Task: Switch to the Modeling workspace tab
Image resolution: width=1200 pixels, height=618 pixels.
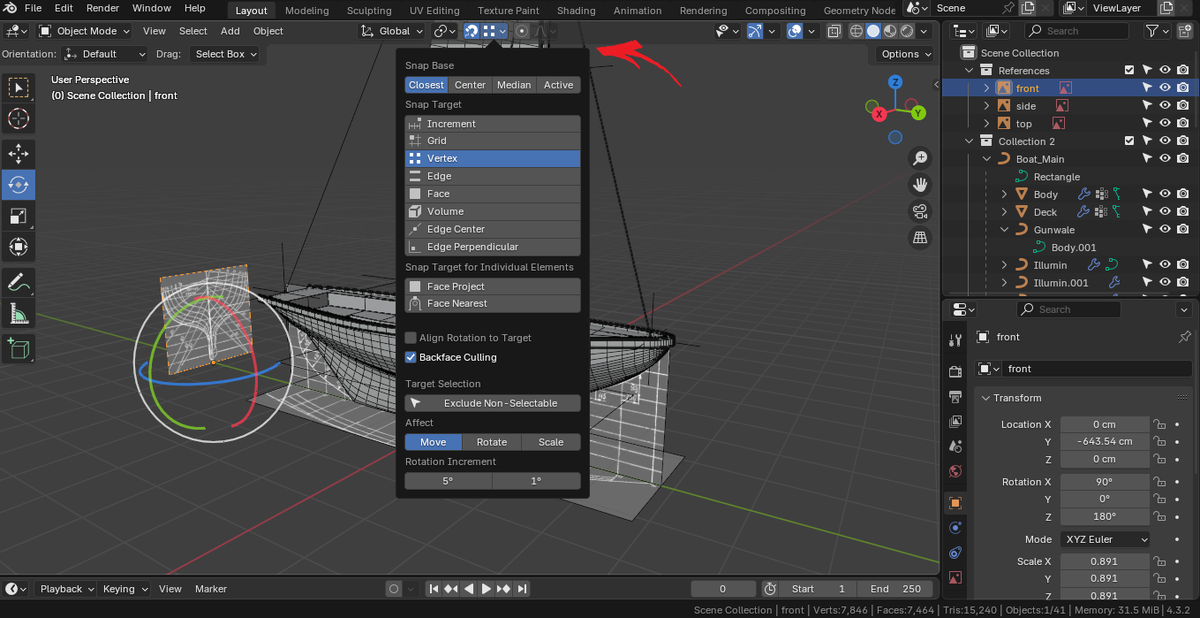Action: tap(306, 11)
